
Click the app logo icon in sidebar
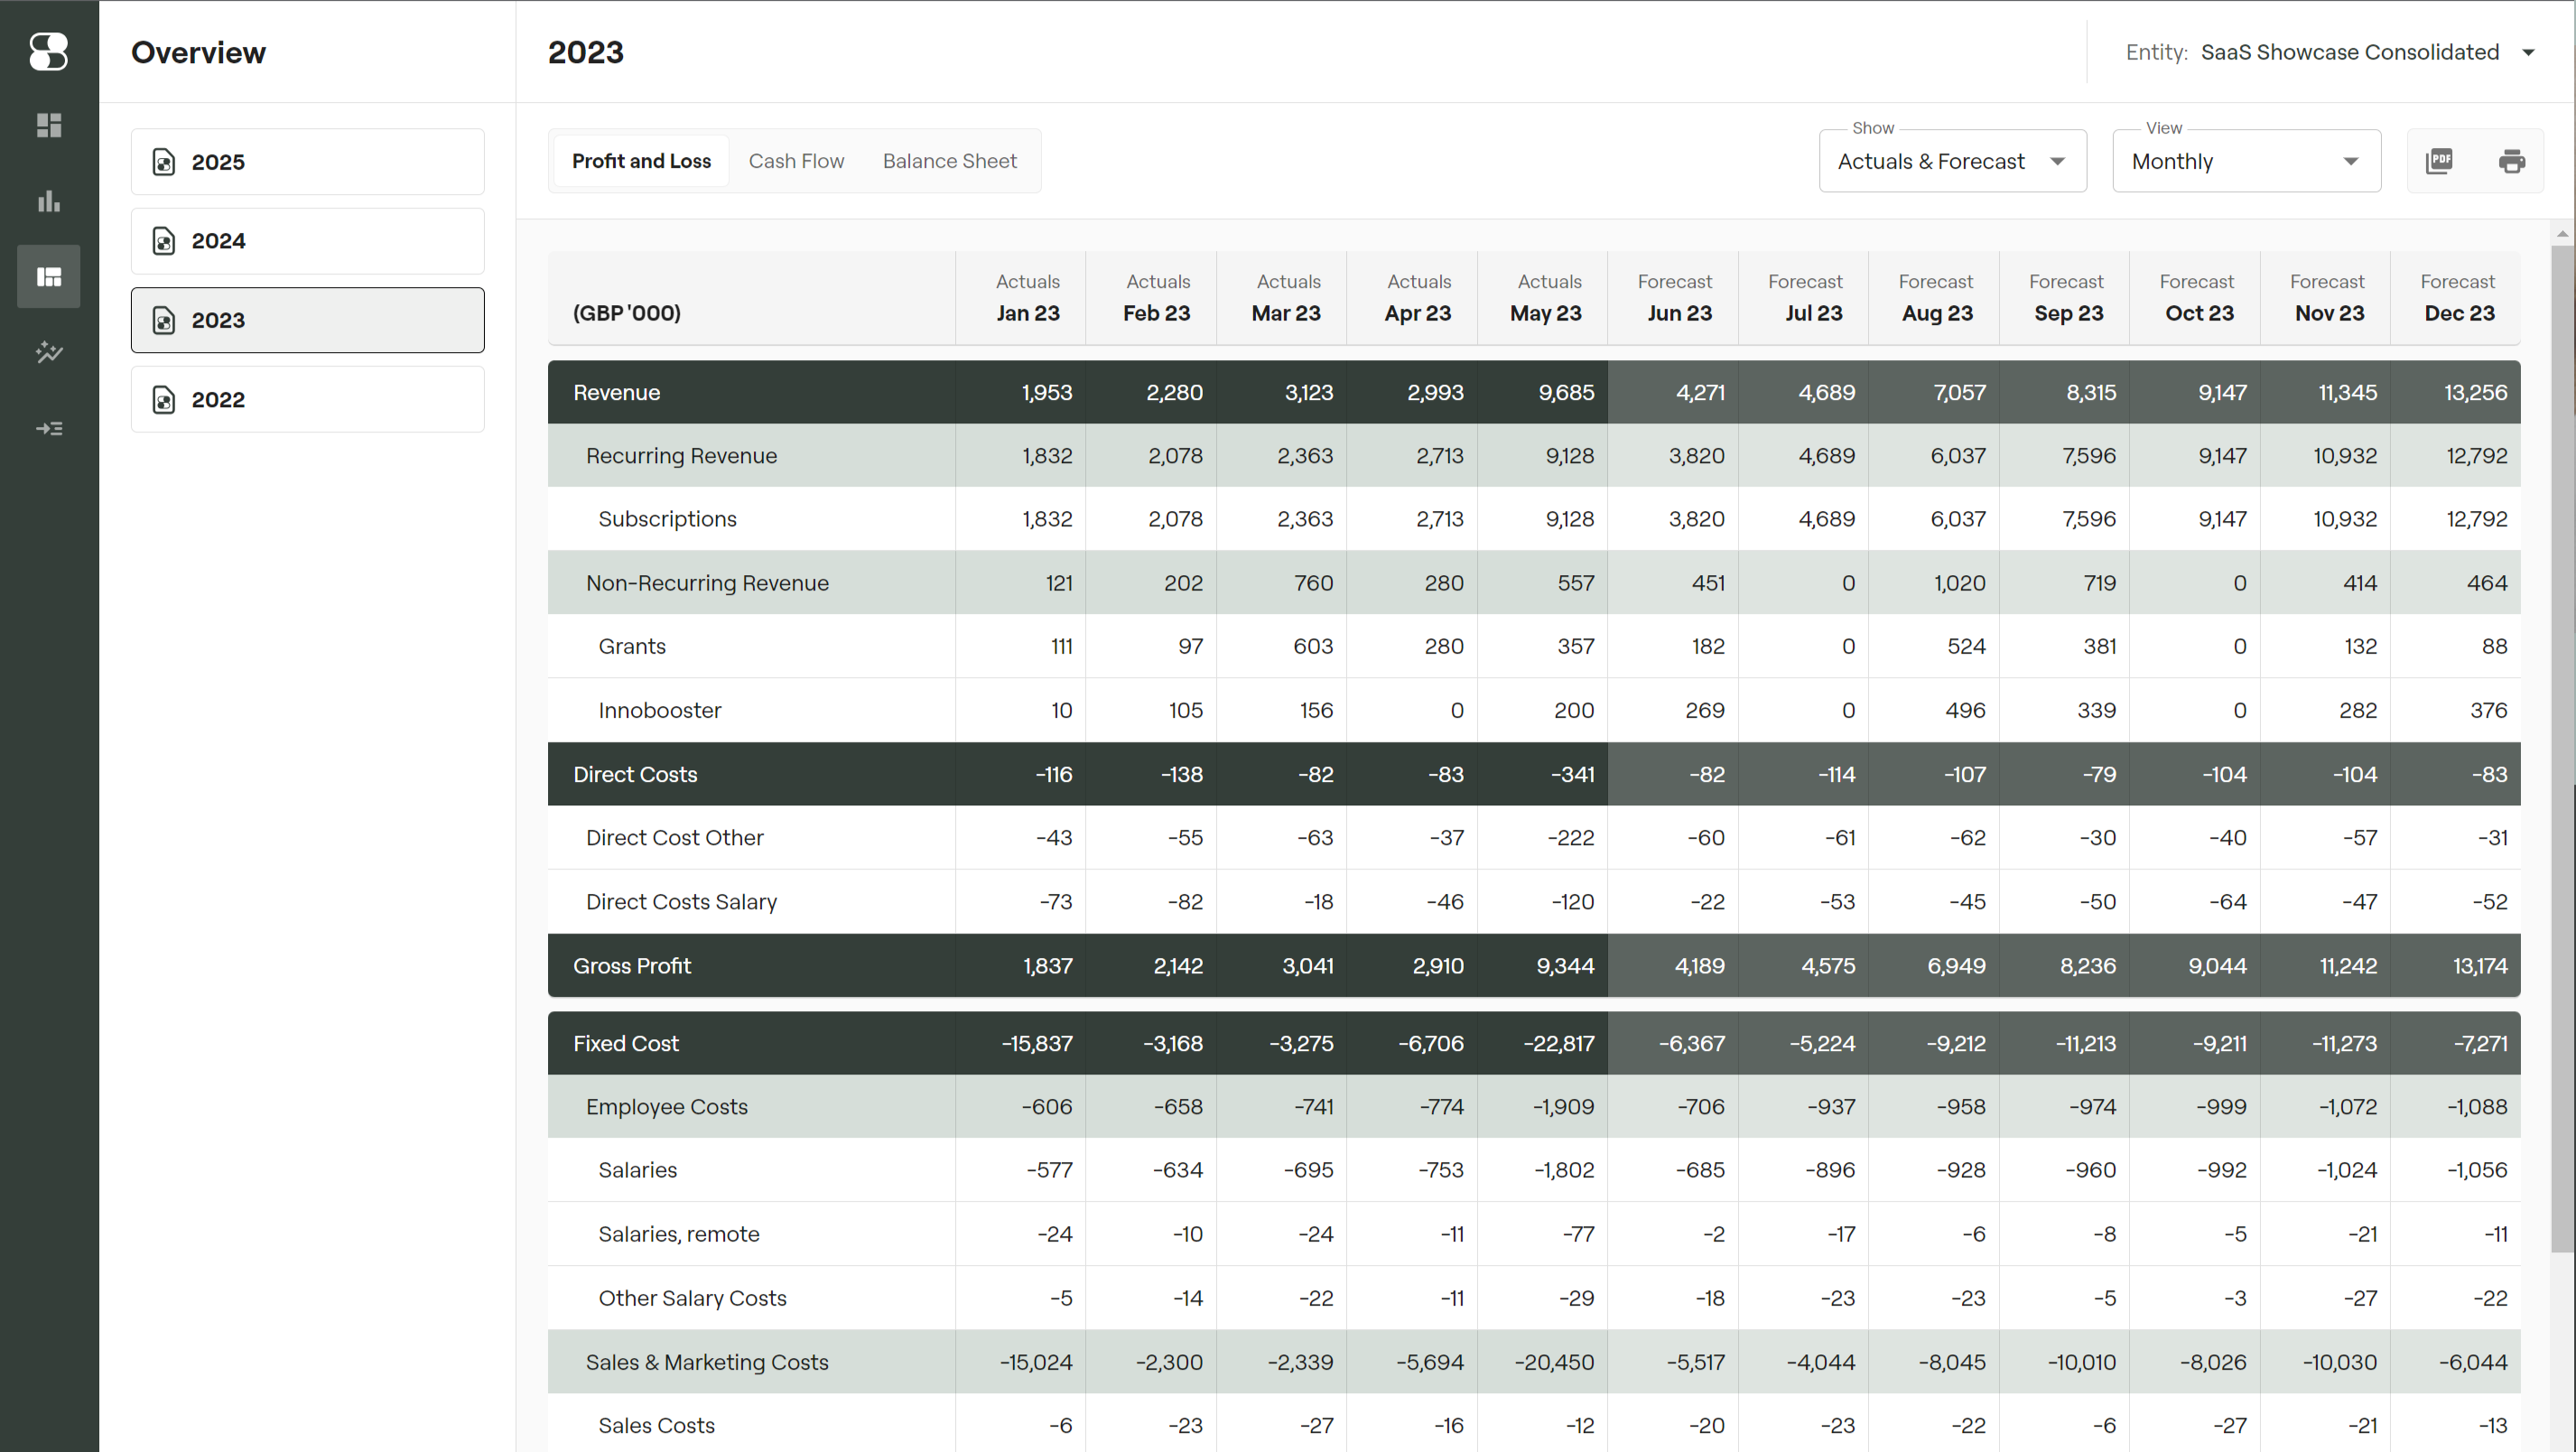pyautogui.click(x=48, y=52)
